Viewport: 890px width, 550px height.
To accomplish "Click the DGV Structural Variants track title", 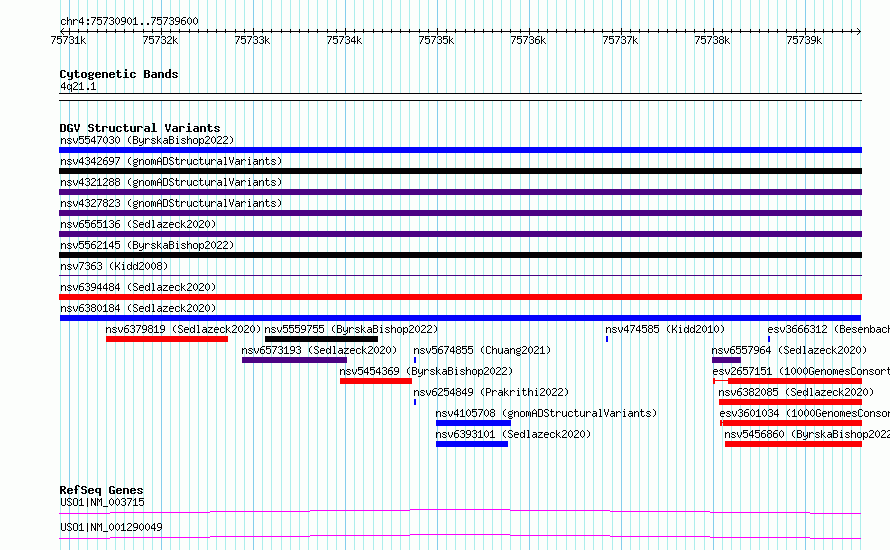I will tap(140, 128).
